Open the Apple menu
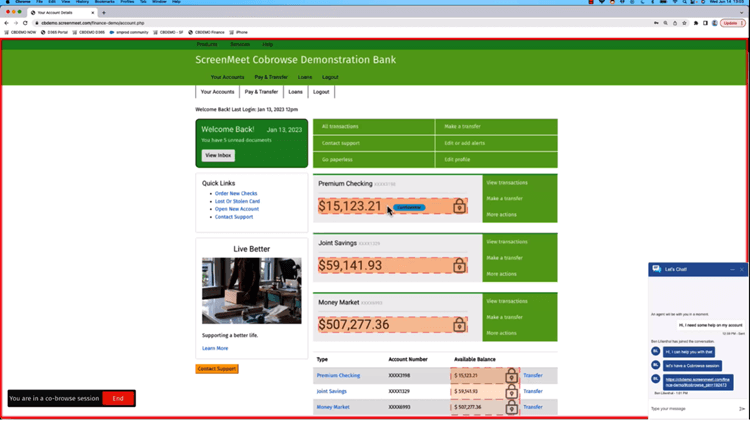 click(8, 2)
